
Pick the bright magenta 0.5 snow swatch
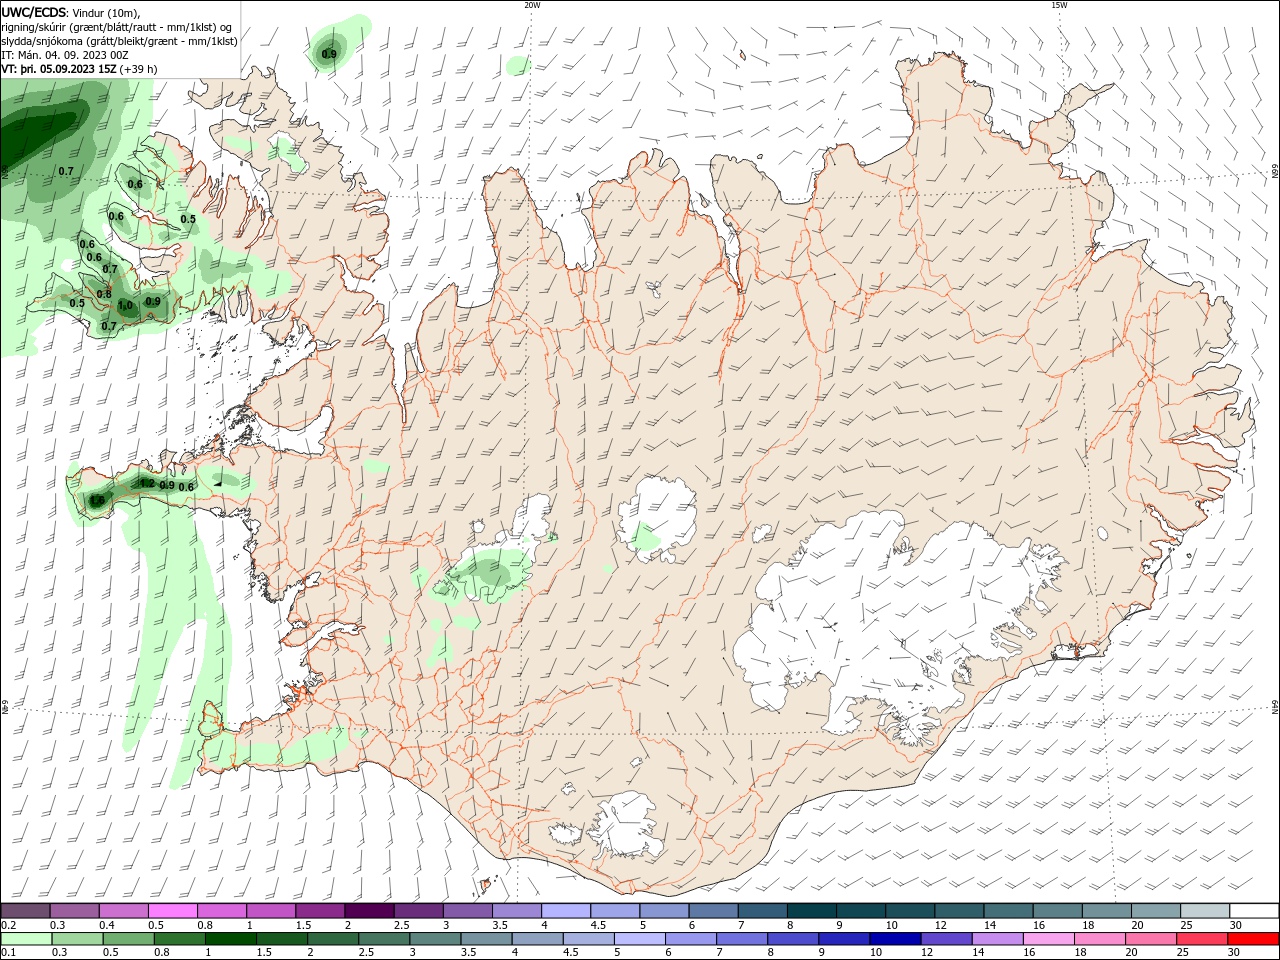[173, 911]
